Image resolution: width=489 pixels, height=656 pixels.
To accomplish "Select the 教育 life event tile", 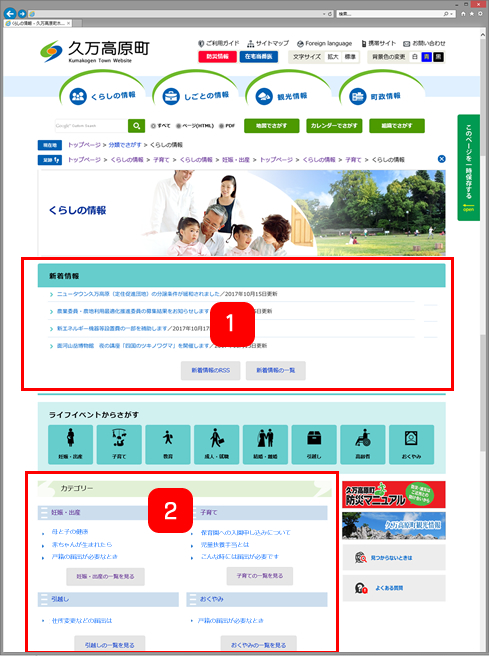I will (168, 444).
